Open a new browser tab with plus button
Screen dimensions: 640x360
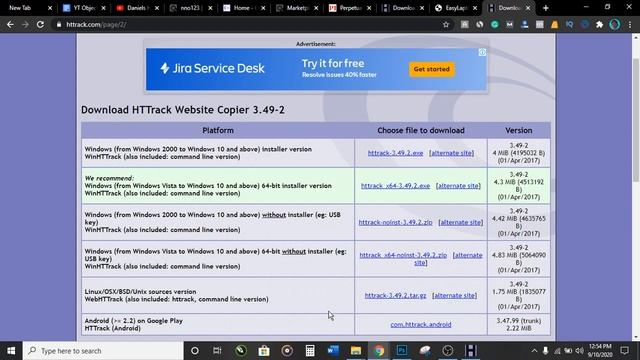(x=545, y=8)
